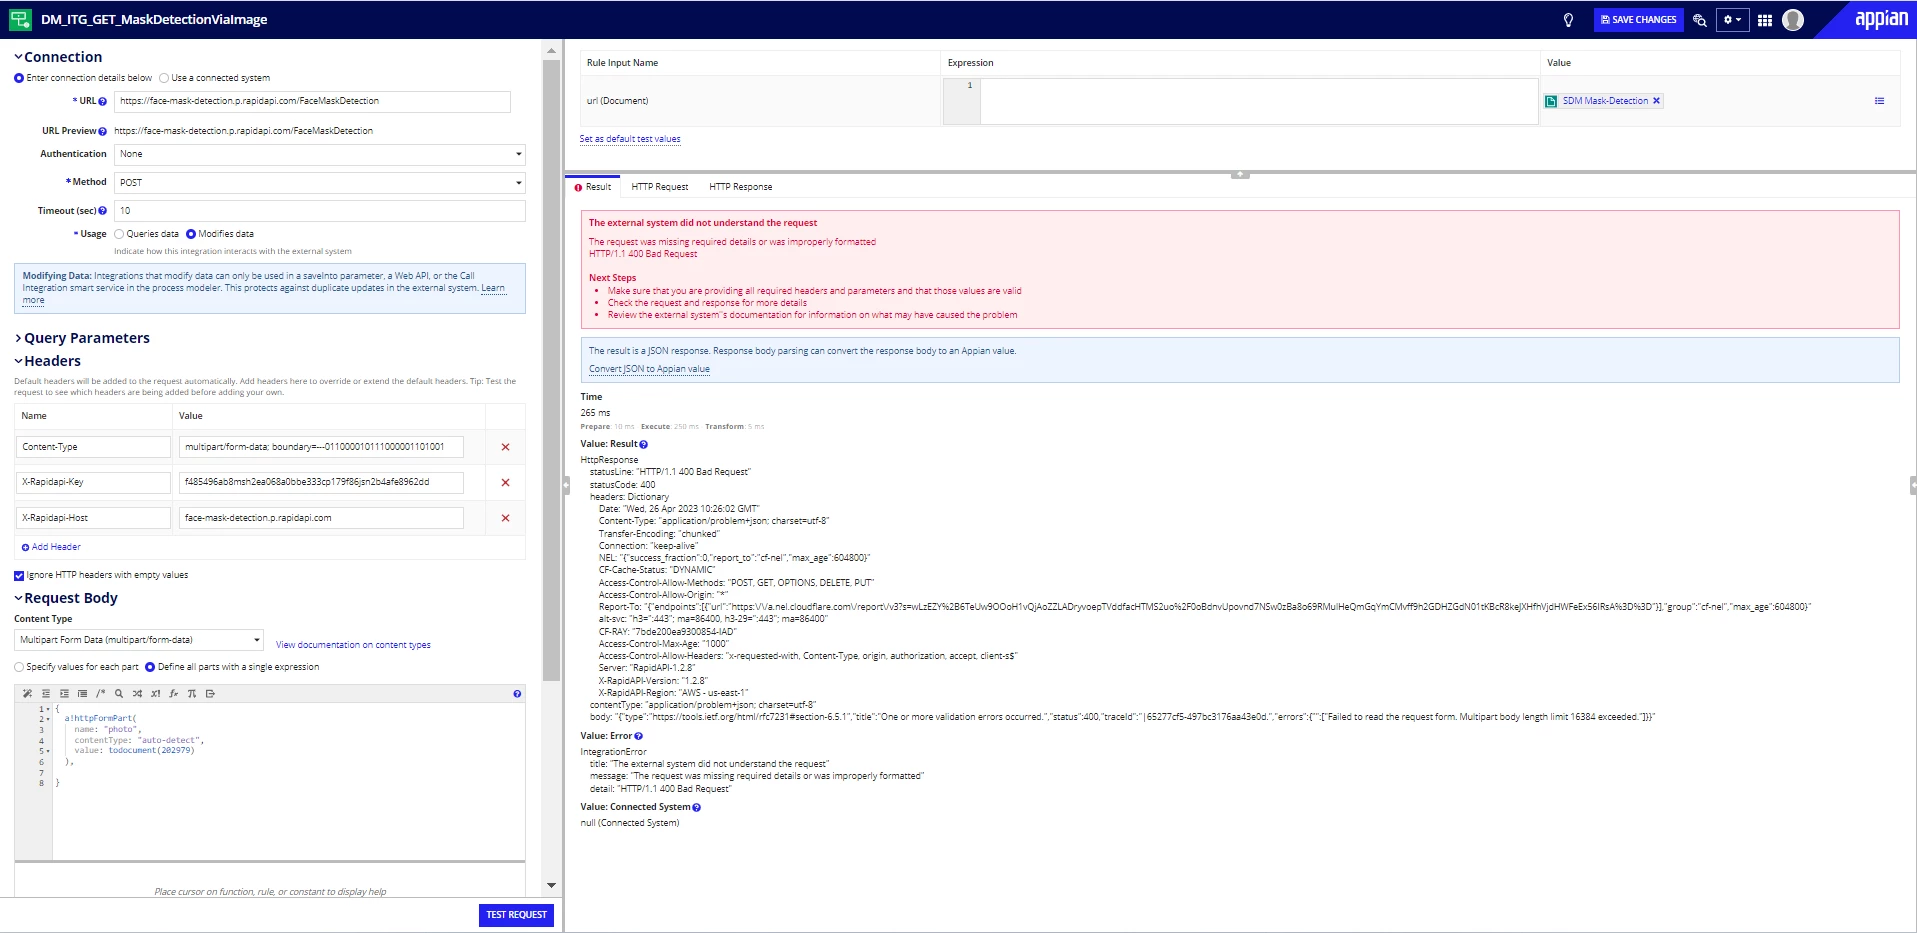Switch to the HTTP Request tab
Screen dimensions: 1917x933
660,187
